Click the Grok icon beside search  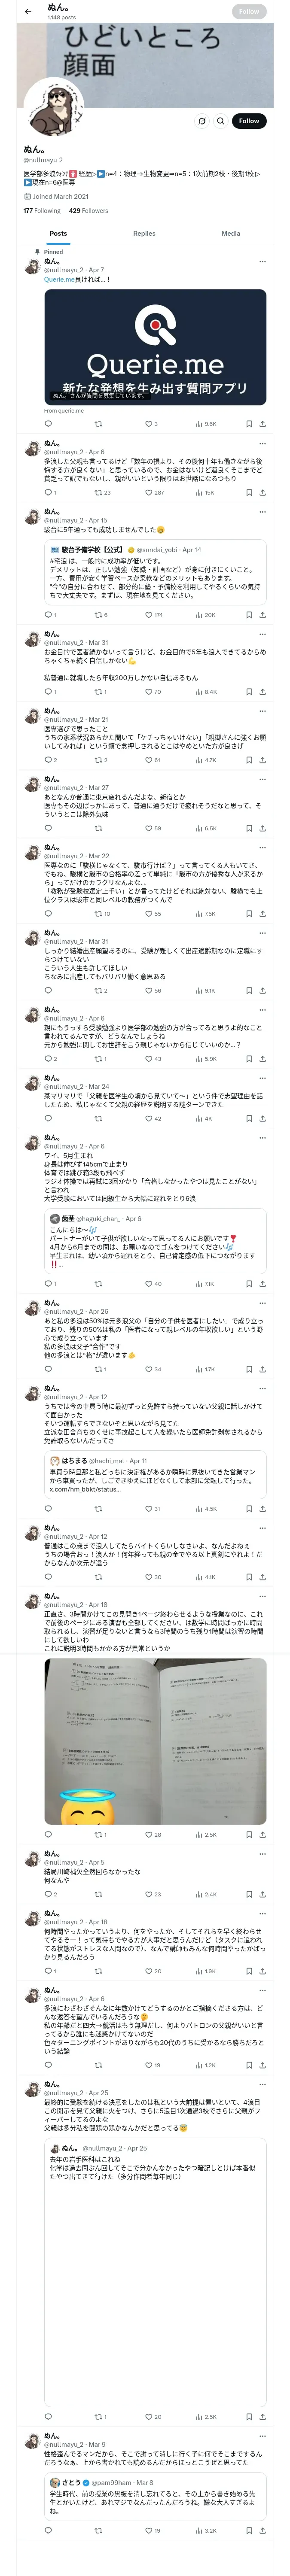201,121
